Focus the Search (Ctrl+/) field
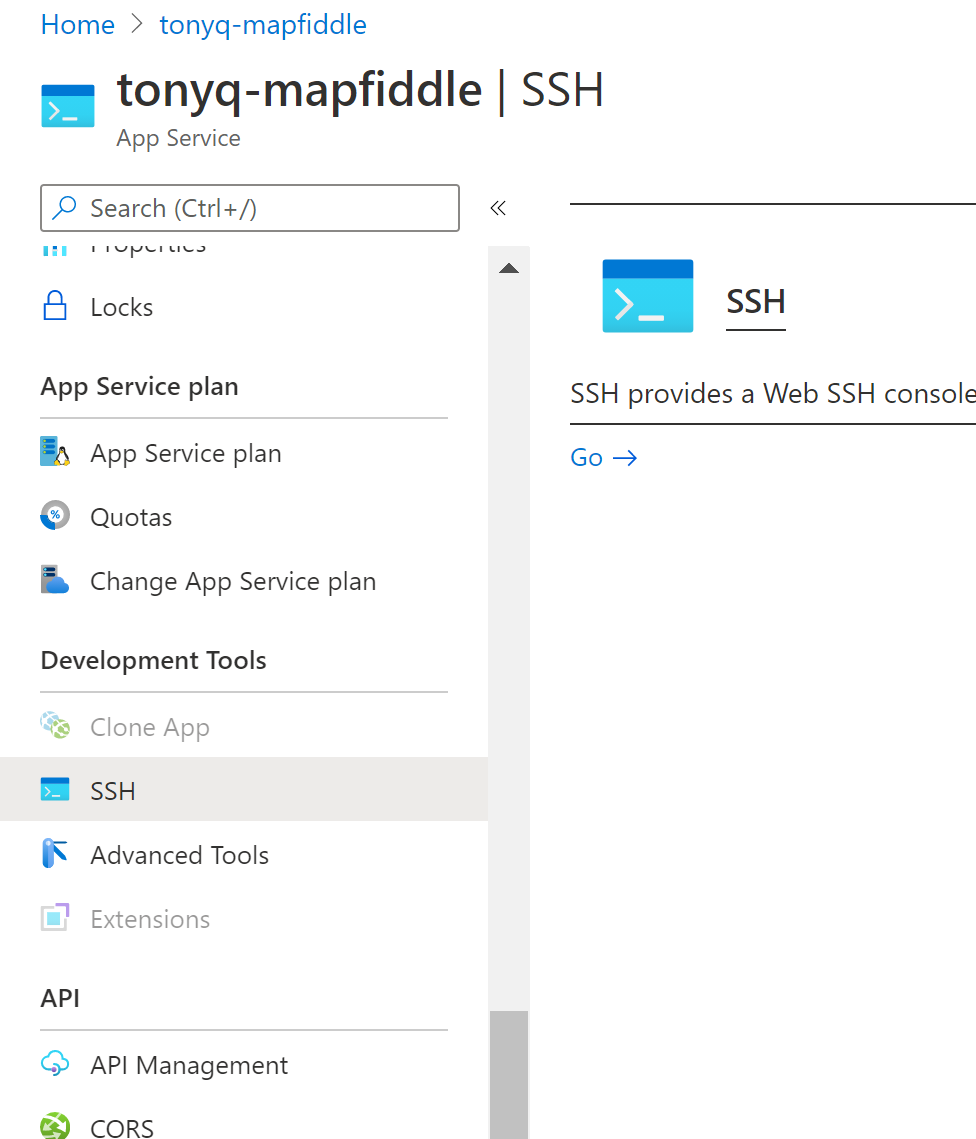 pyautogui.click(x=250, y=208)
